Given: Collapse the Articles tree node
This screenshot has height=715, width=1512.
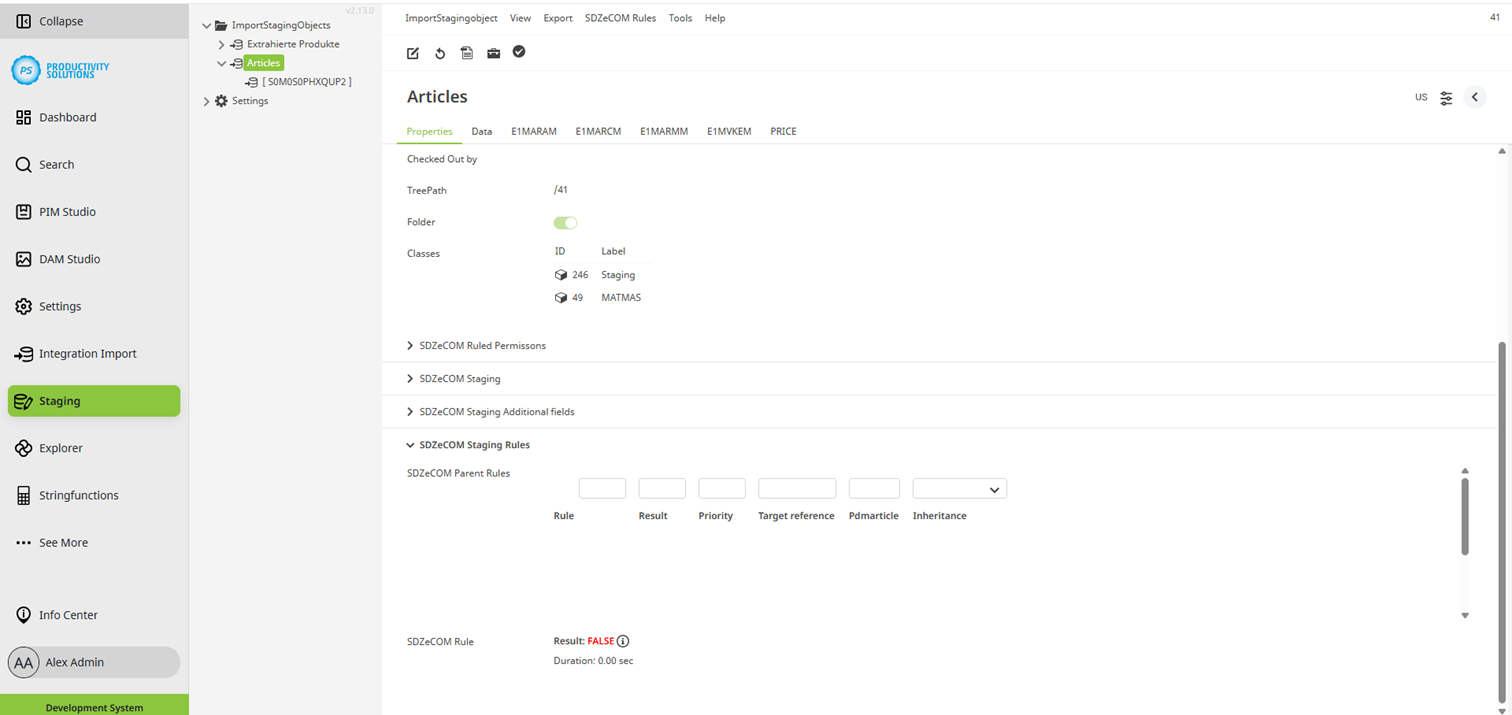Looking at the screenshot, I should pos(221,62).
